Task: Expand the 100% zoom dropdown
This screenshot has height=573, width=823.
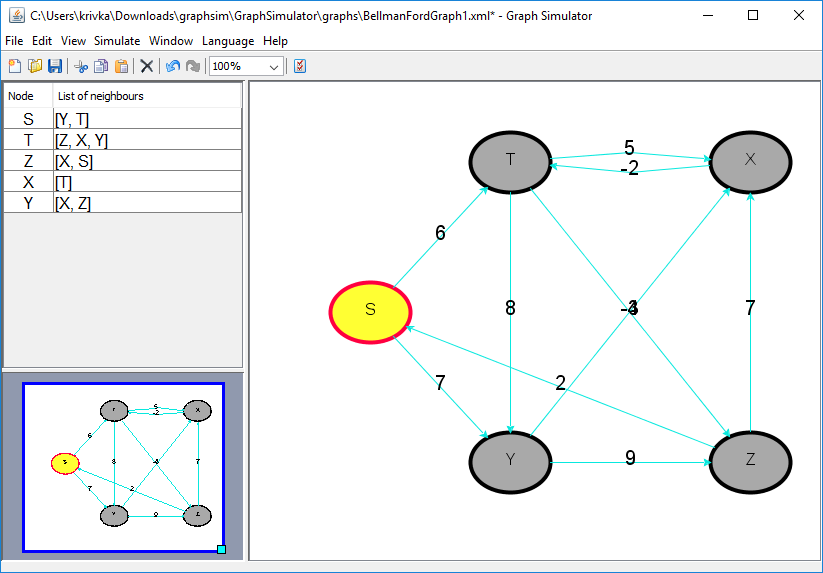Action: [x=274, y=66]
